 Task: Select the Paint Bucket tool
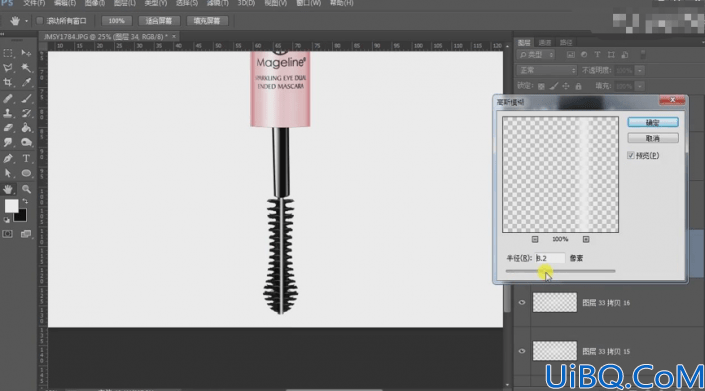[26, 128]
